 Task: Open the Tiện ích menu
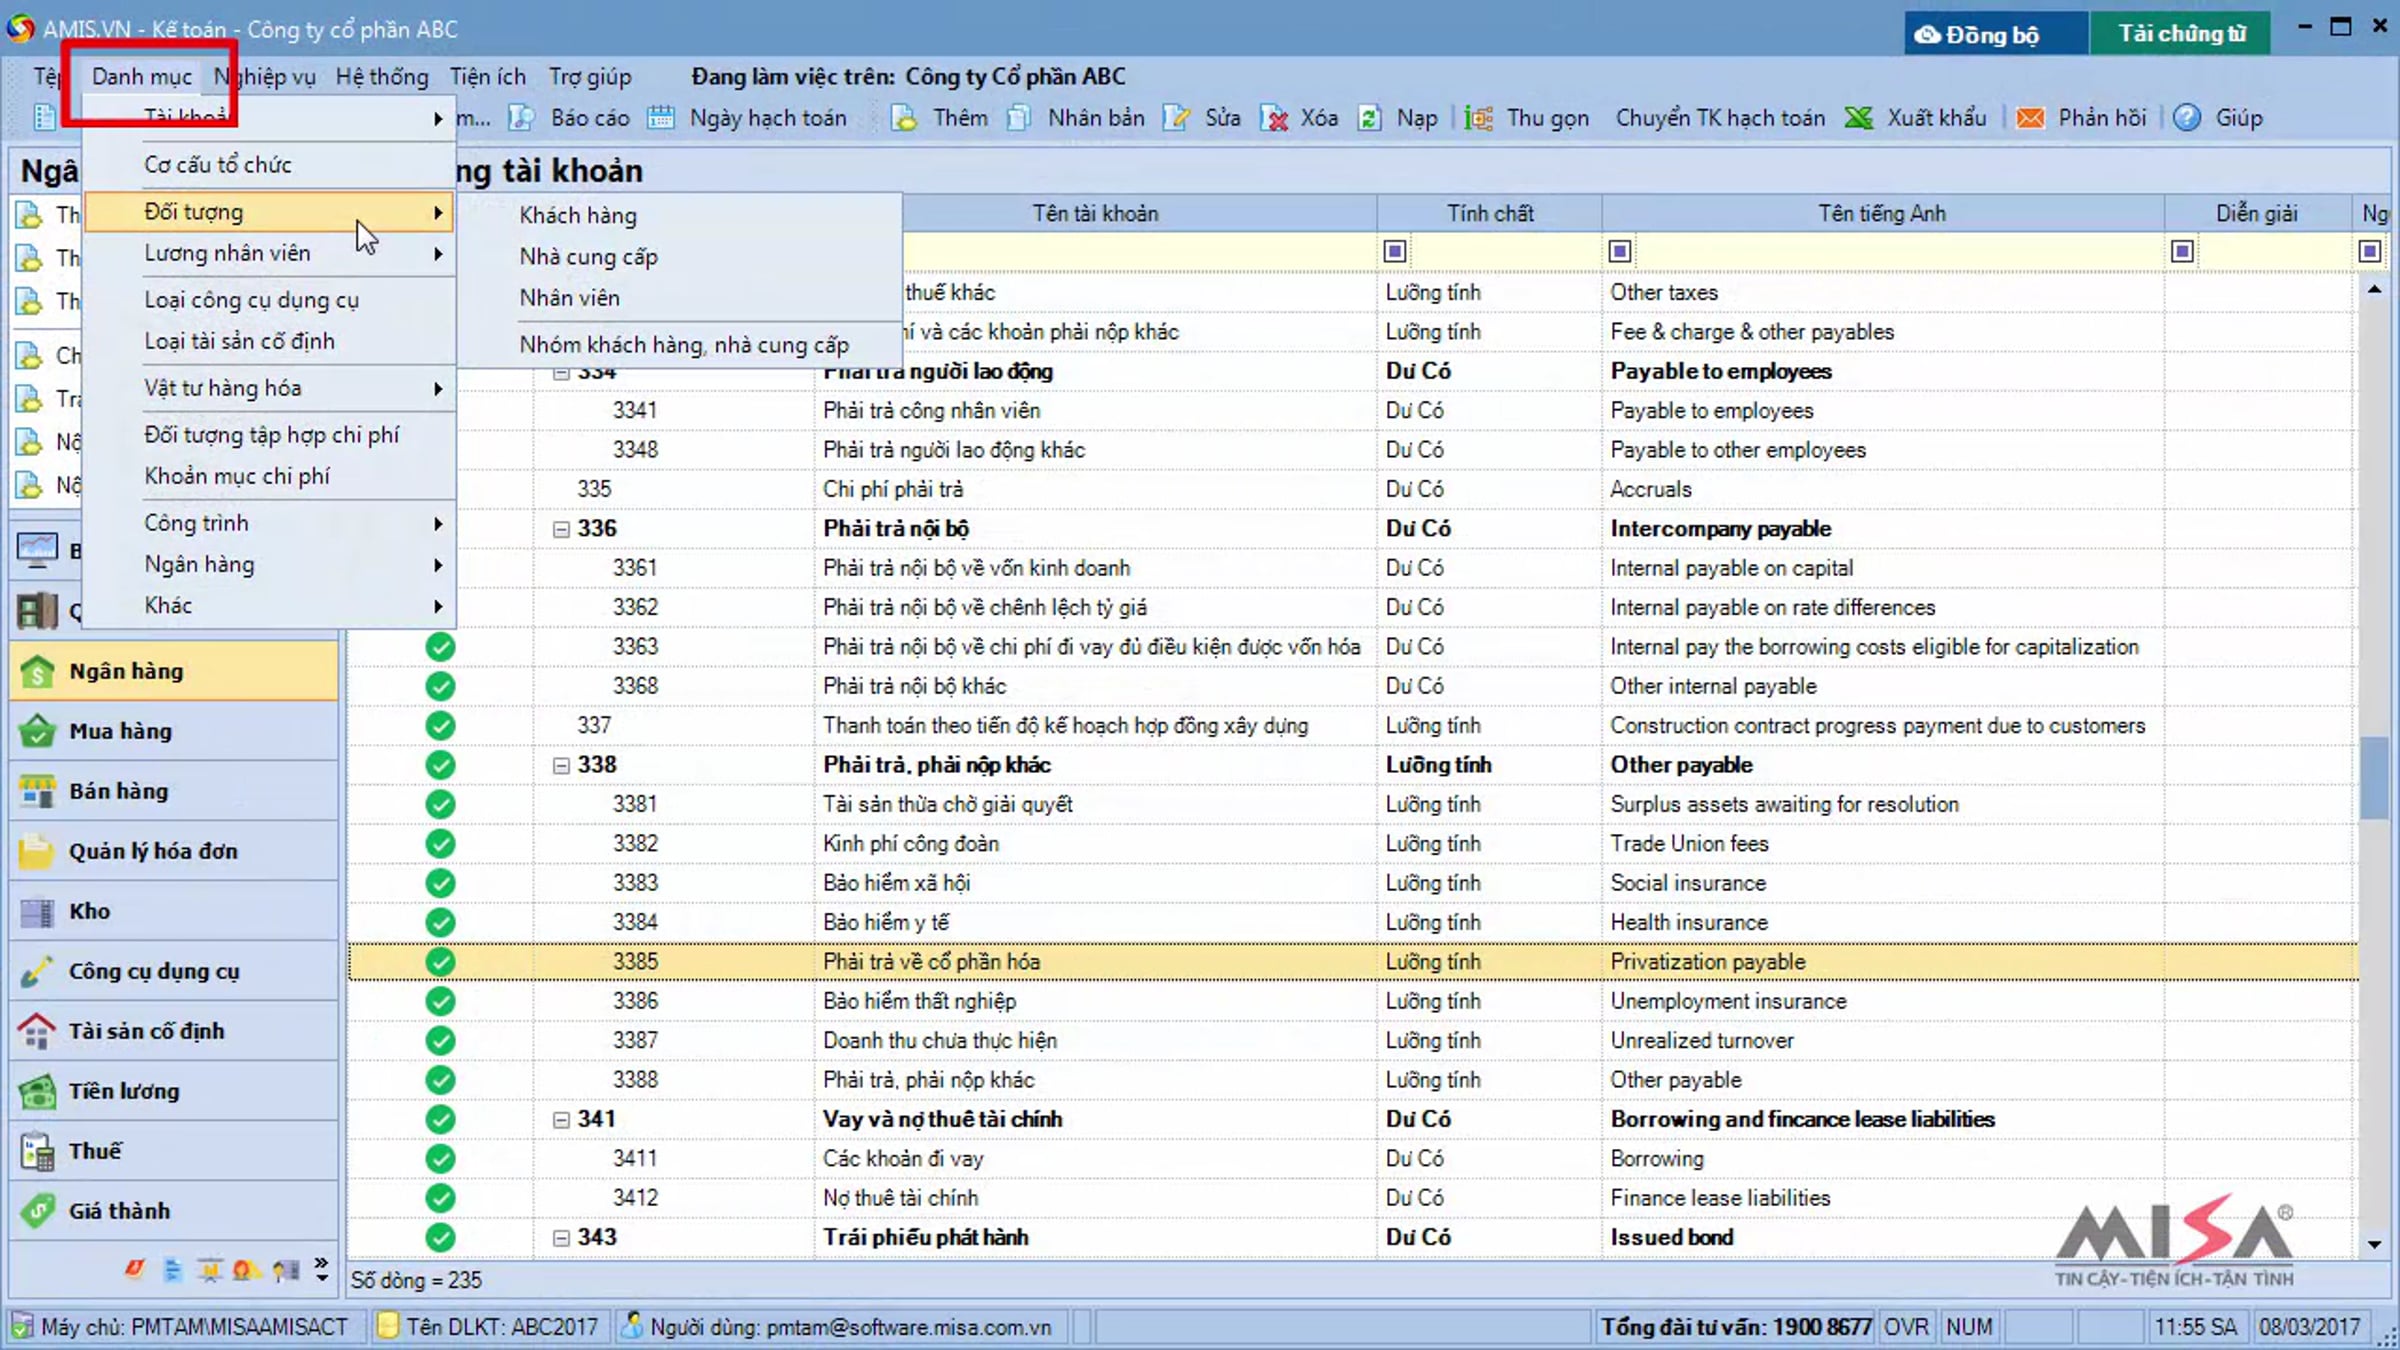click(x=487, y=77)
